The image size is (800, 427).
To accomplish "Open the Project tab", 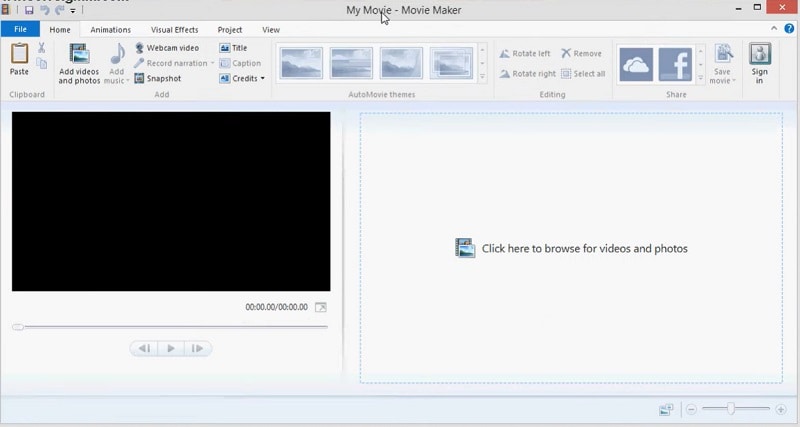I will click(230, 30).
